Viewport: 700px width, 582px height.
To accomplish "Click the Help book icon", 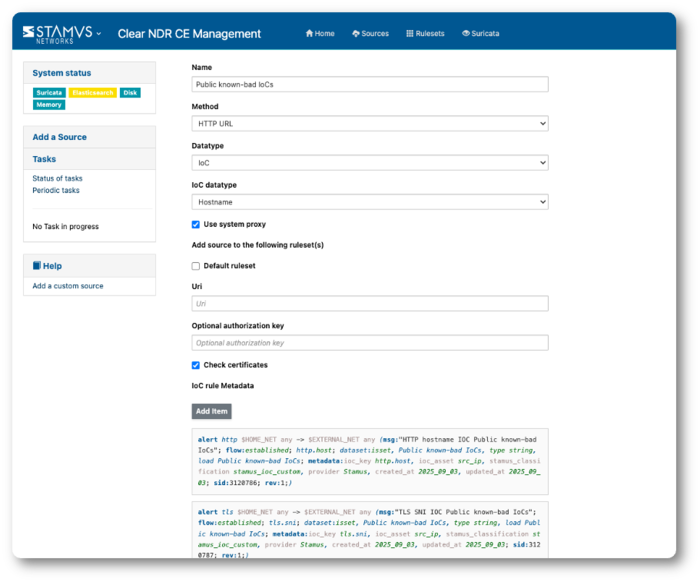I will pyautogui.click(x=37, y=266).
